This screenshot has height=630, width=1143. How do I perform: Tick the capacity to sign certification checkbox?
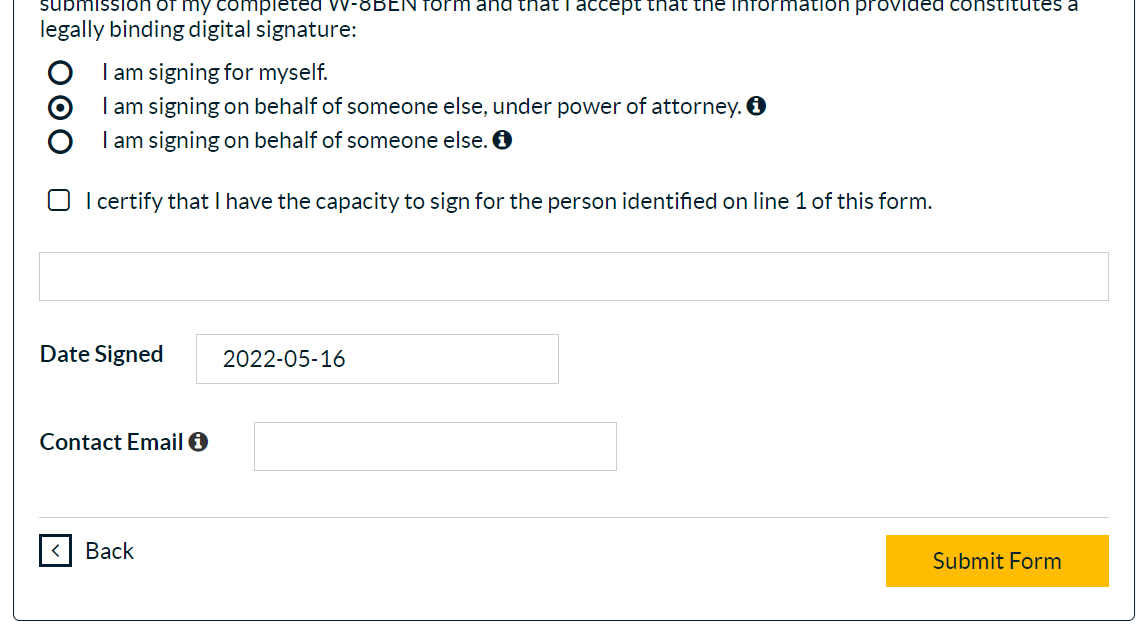[x=60, y=201]
